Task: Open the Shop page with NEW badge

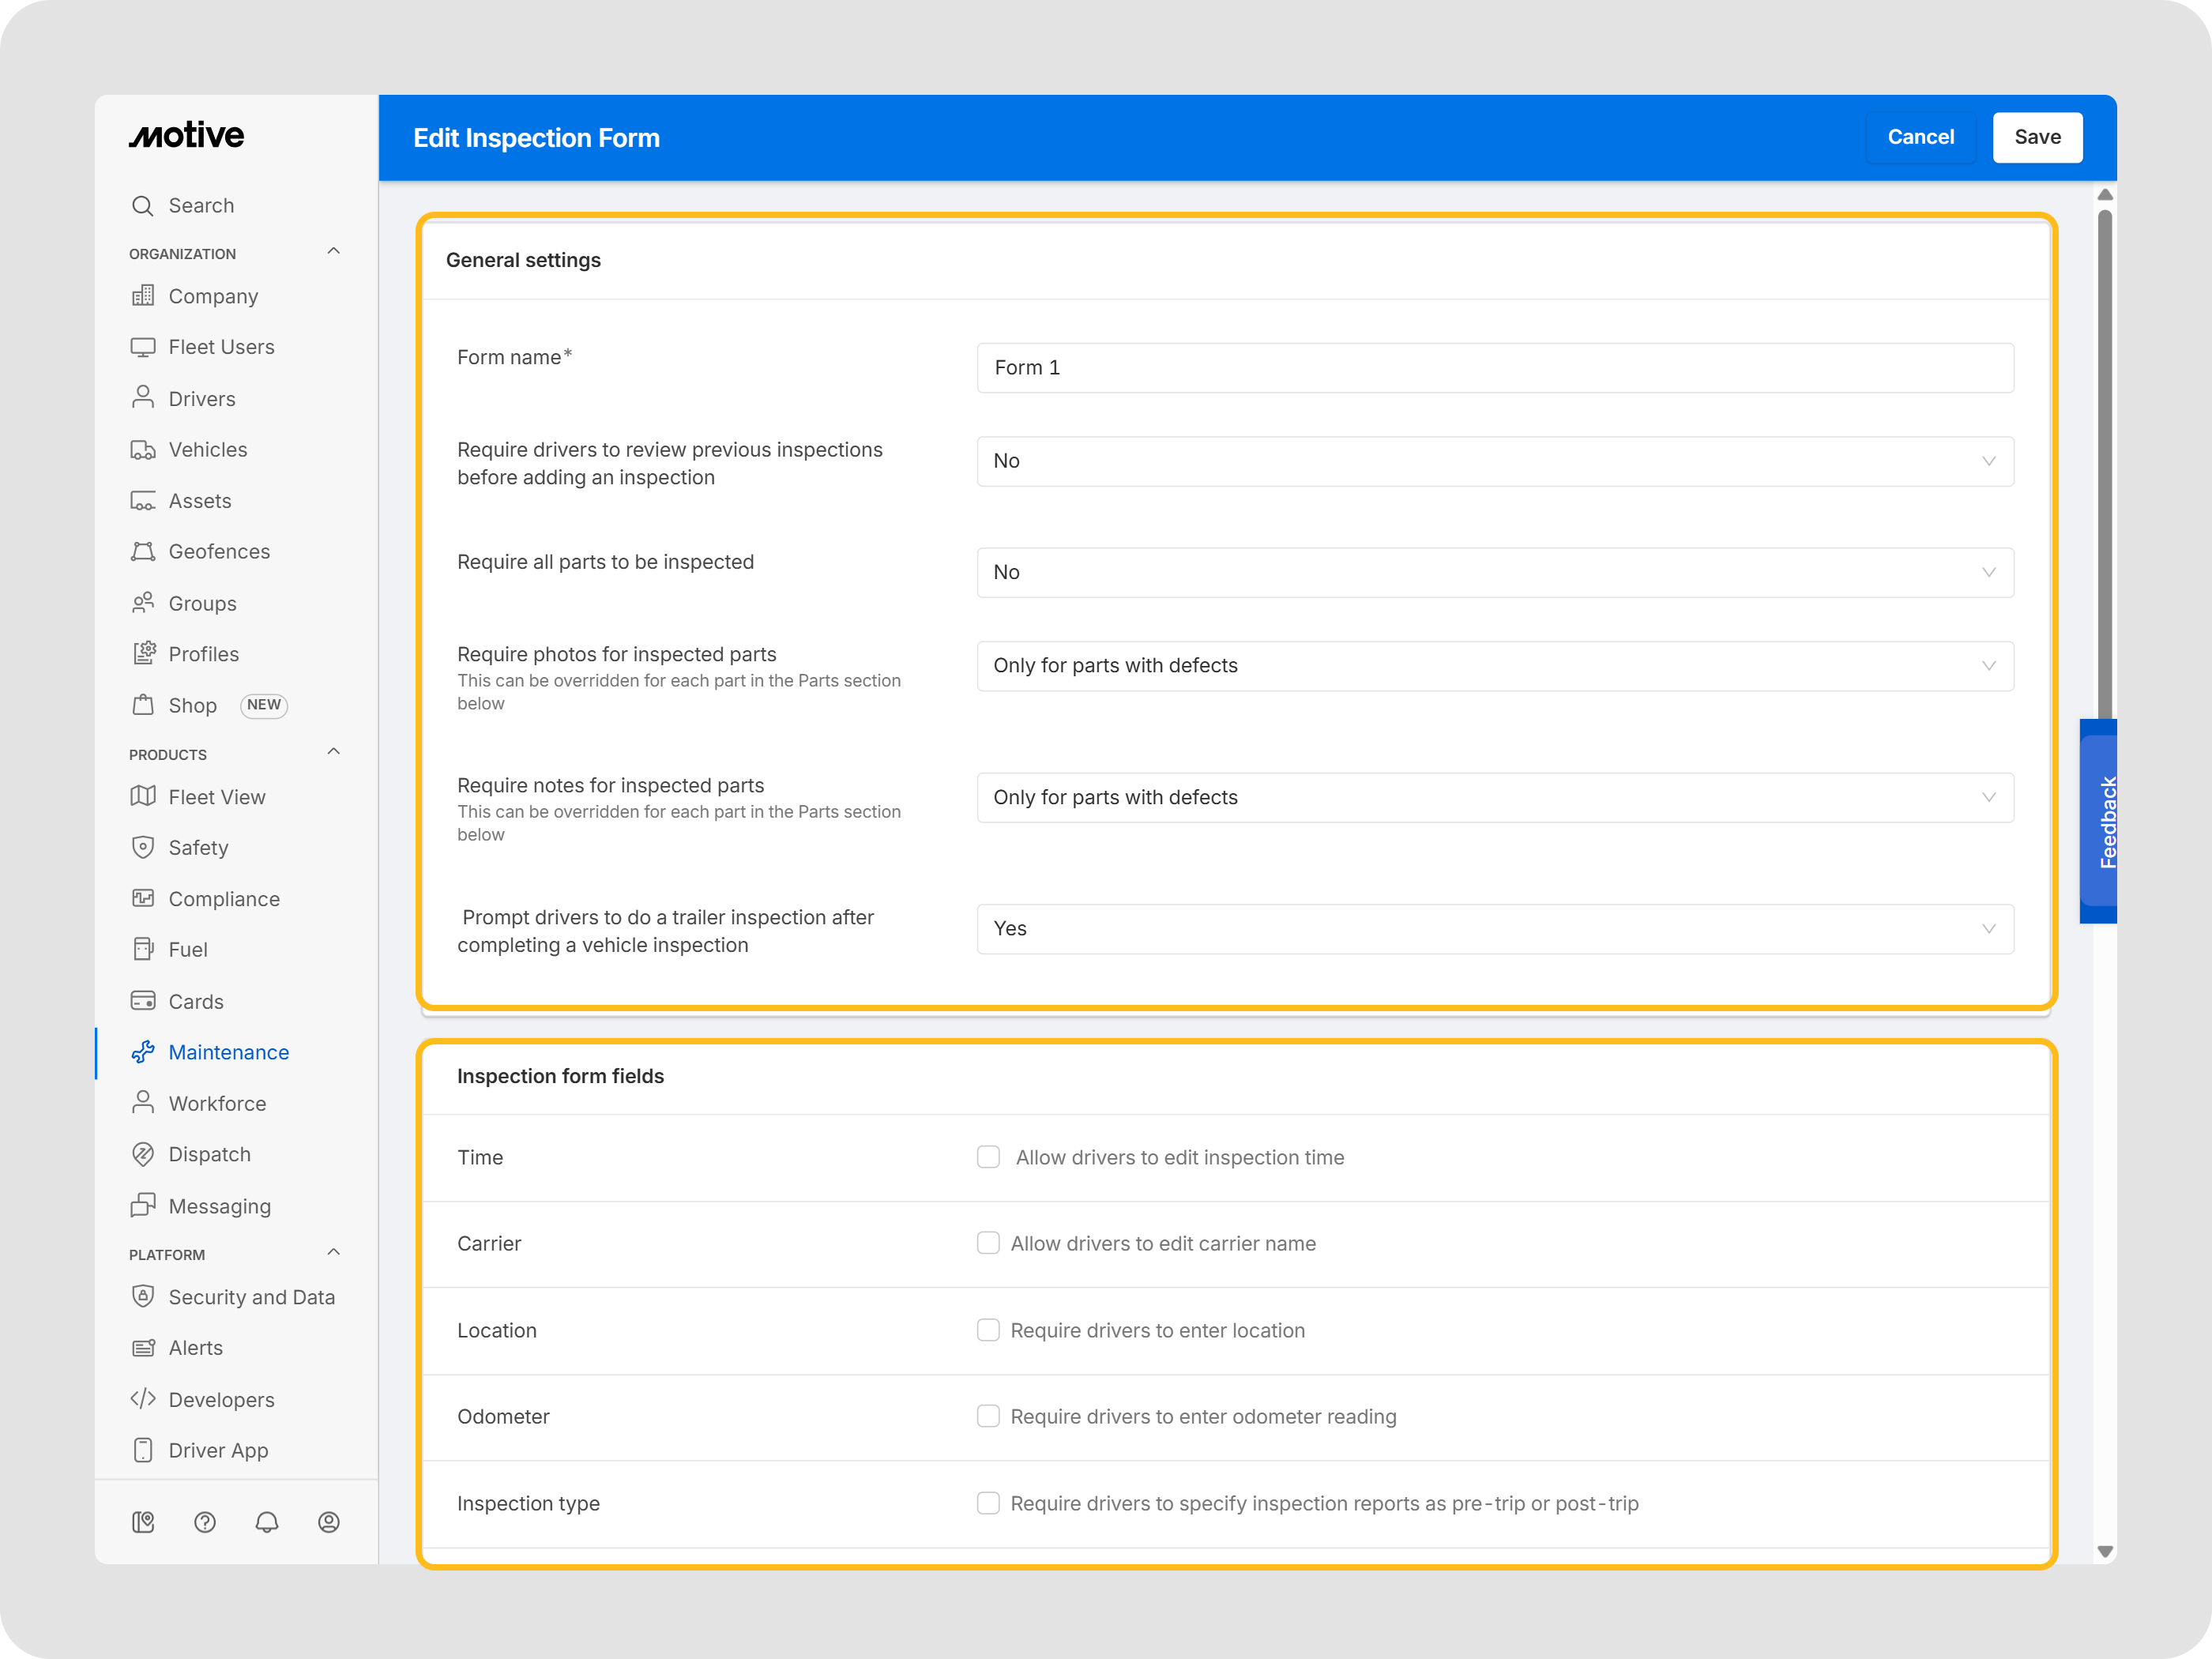Action: (193, 705)
